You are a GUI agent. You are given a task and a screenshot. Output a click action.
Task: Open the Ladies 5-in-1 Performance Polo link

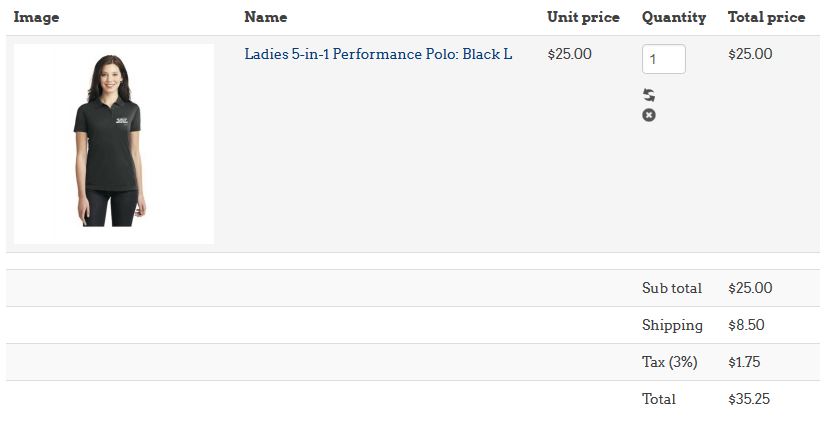(x=378, y=54)
